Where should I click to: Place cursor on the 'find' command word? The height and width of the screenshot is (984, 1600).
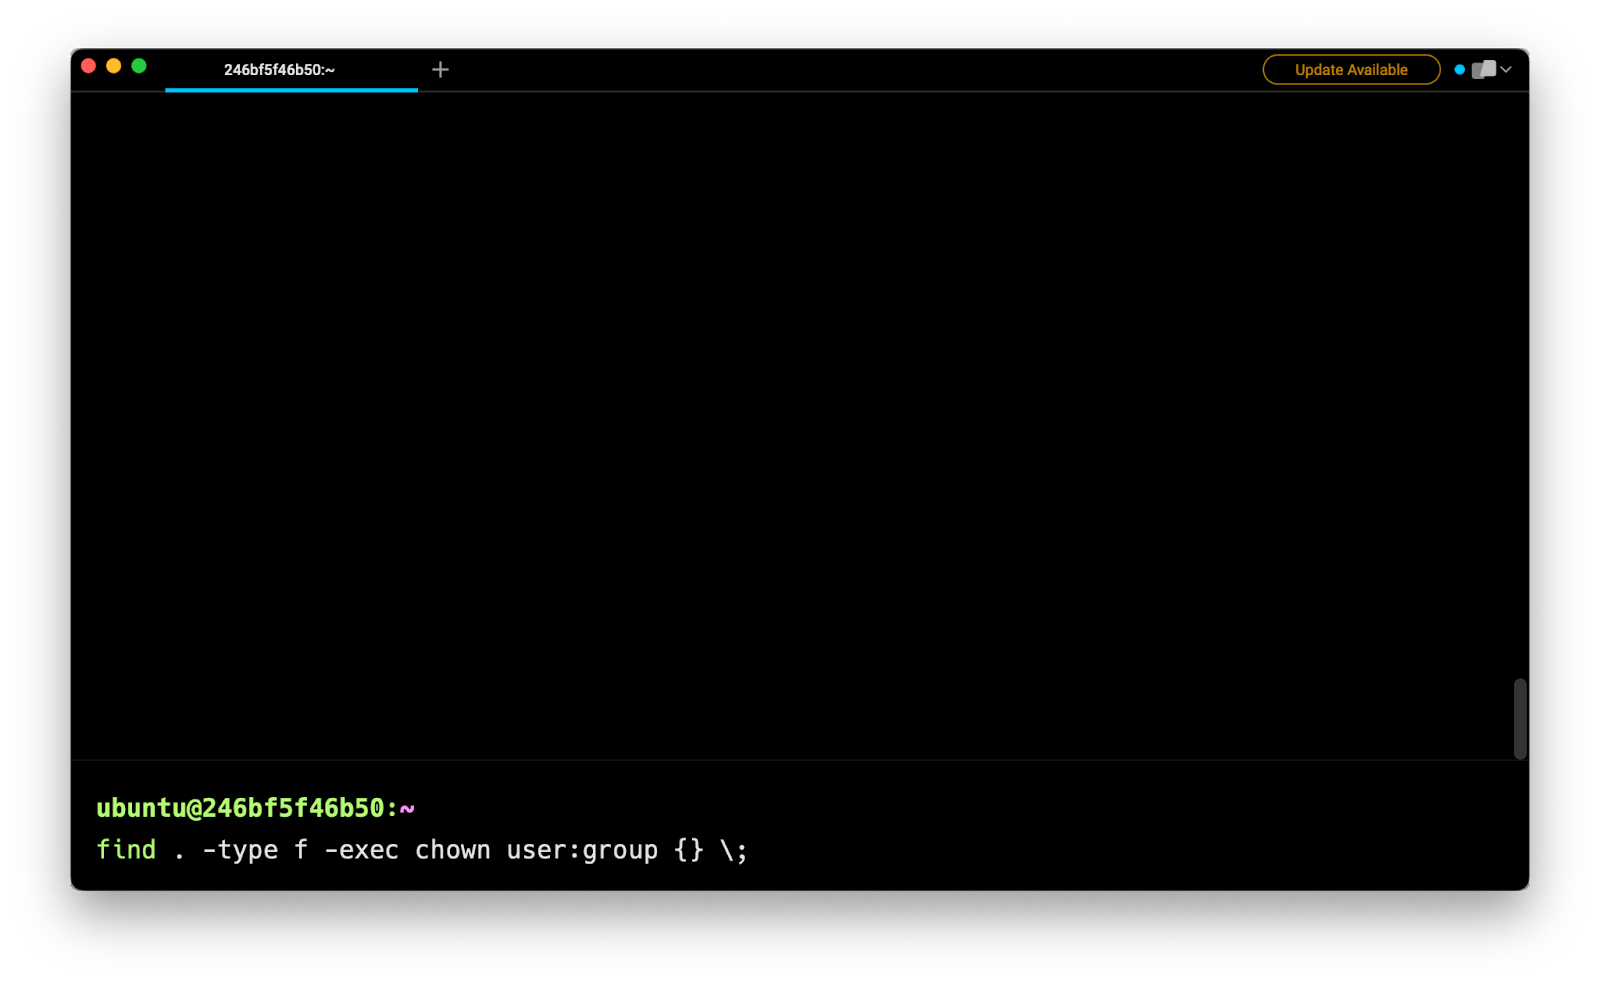pyautogui.click(x=126, y=850)
